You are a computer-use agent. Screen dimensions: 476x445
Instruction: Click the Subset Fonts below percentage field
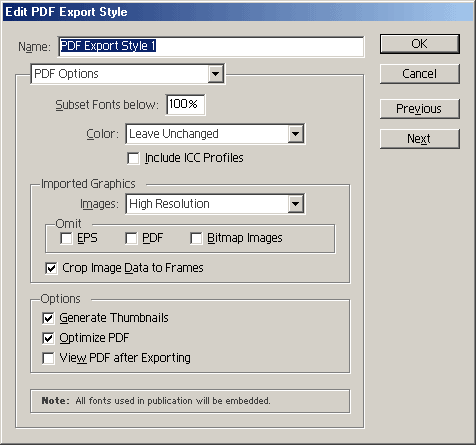tap(185, 105)
